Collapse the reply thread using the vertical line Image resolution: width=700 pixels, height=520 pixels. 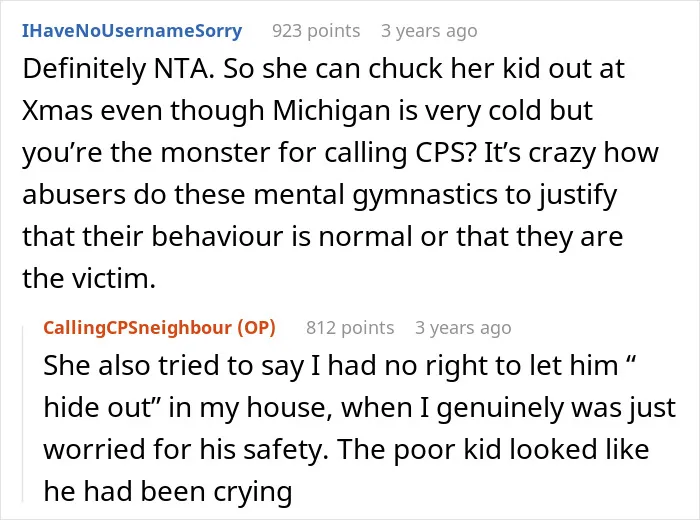pyautogui.click(x=23, y=413)
